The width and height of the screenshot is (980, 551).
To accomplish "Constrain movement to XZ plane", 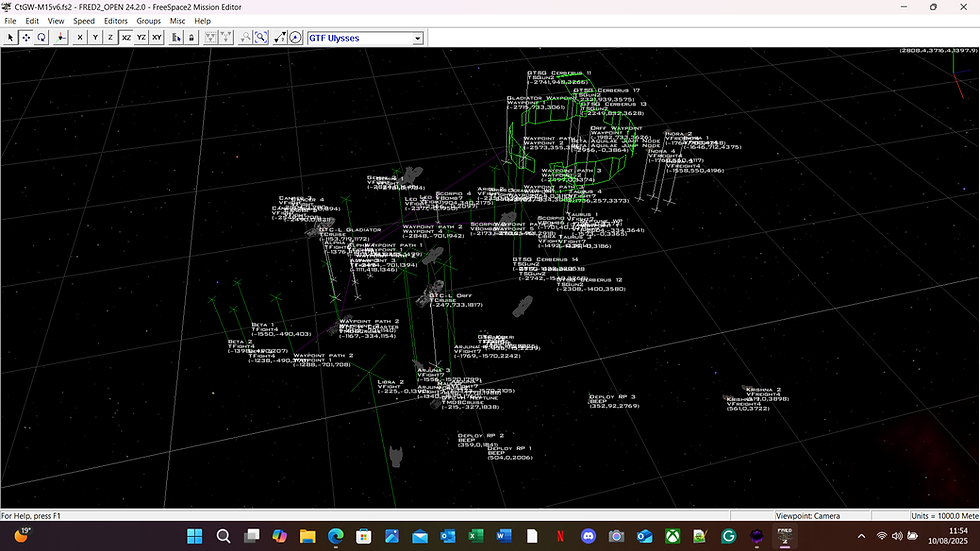I will point(126,37).
